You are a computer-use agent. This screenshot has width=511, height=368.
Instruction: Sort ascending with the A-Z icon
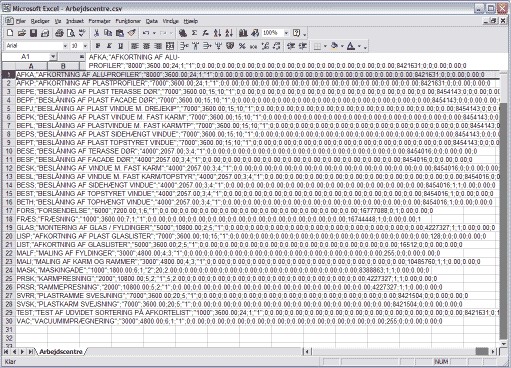[217, 33]
